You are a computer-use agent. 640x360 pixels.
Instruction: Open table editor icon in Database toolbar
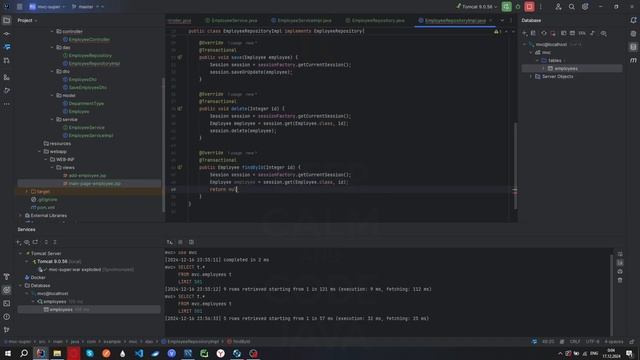[x=572, y=33]
